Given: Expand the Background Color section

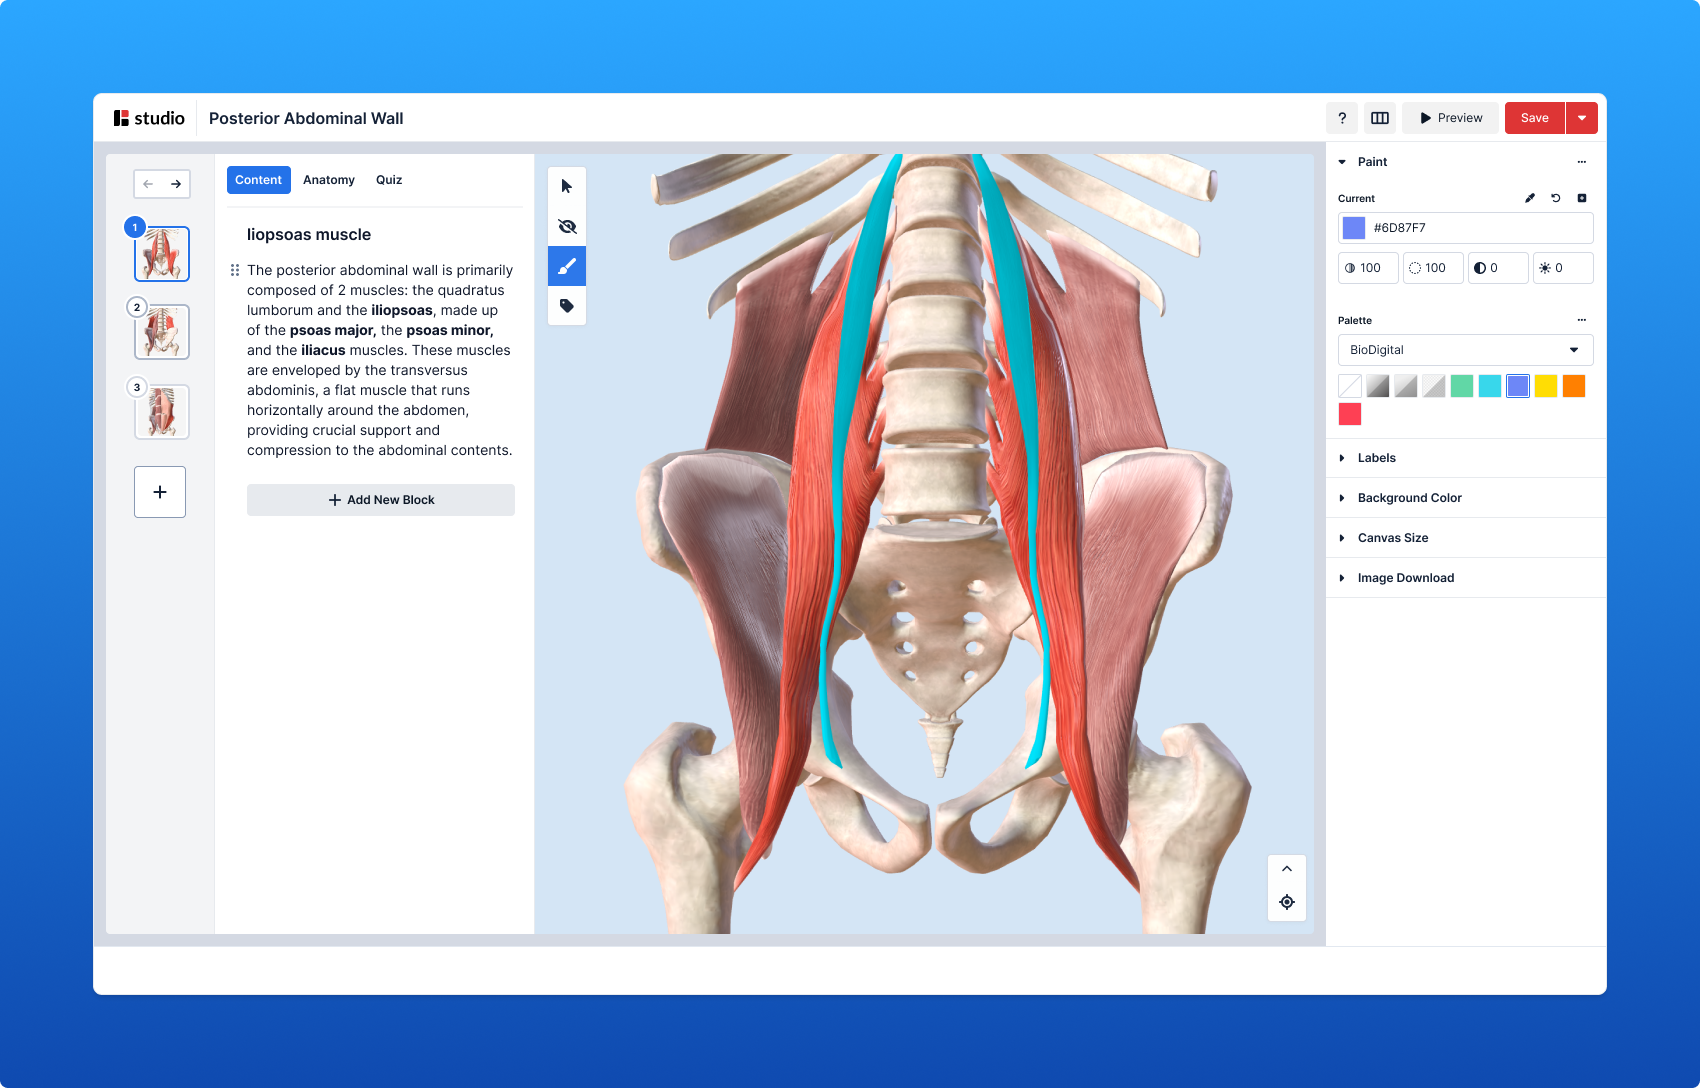Looking at the screenshot, I should tap(1409, 498).
